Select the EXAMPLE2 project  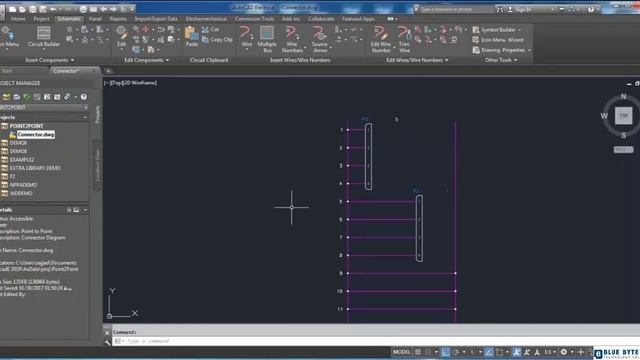(22, 160)
